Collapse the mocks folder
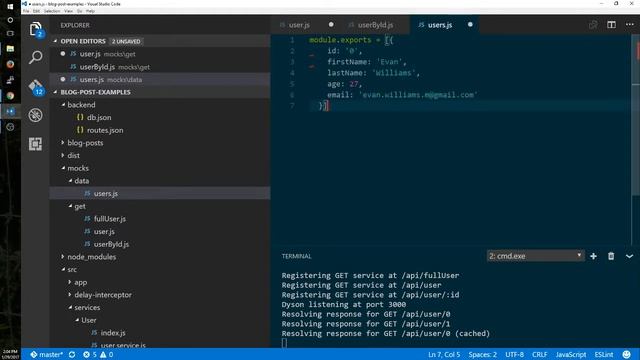Image resolution: width=640 pixels, height=360 pixels. tap(63, 168)
